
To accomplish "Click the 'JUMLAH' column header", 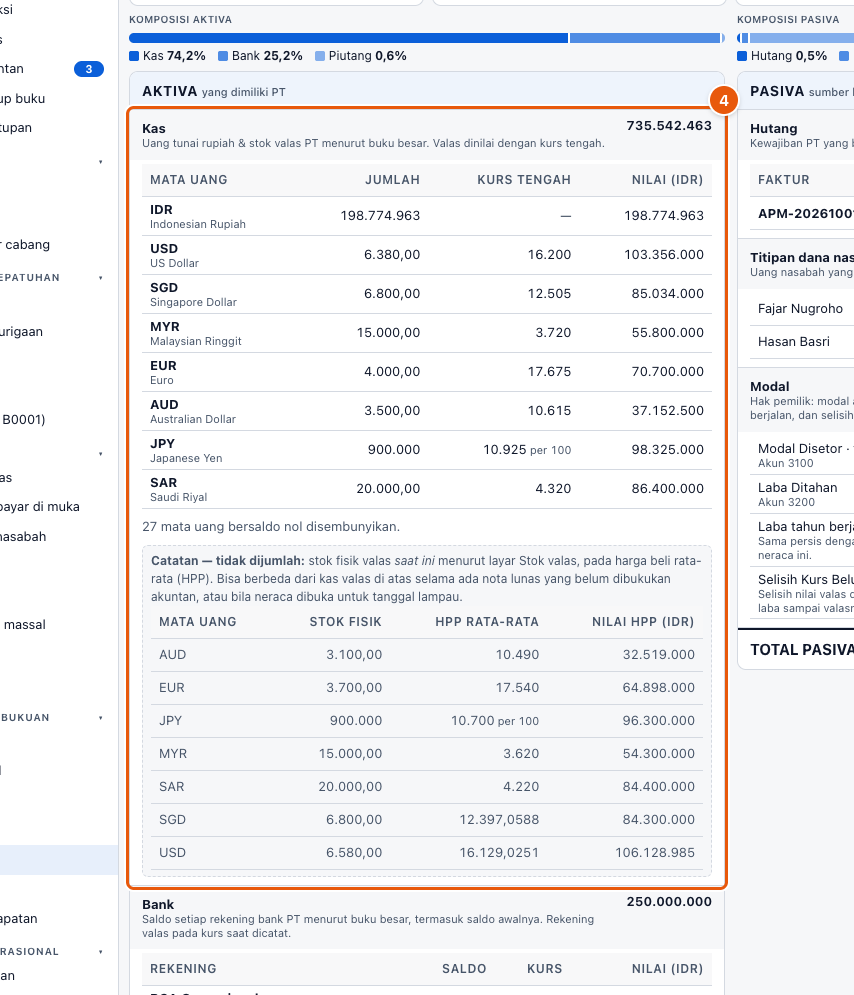I will point(392,180).
